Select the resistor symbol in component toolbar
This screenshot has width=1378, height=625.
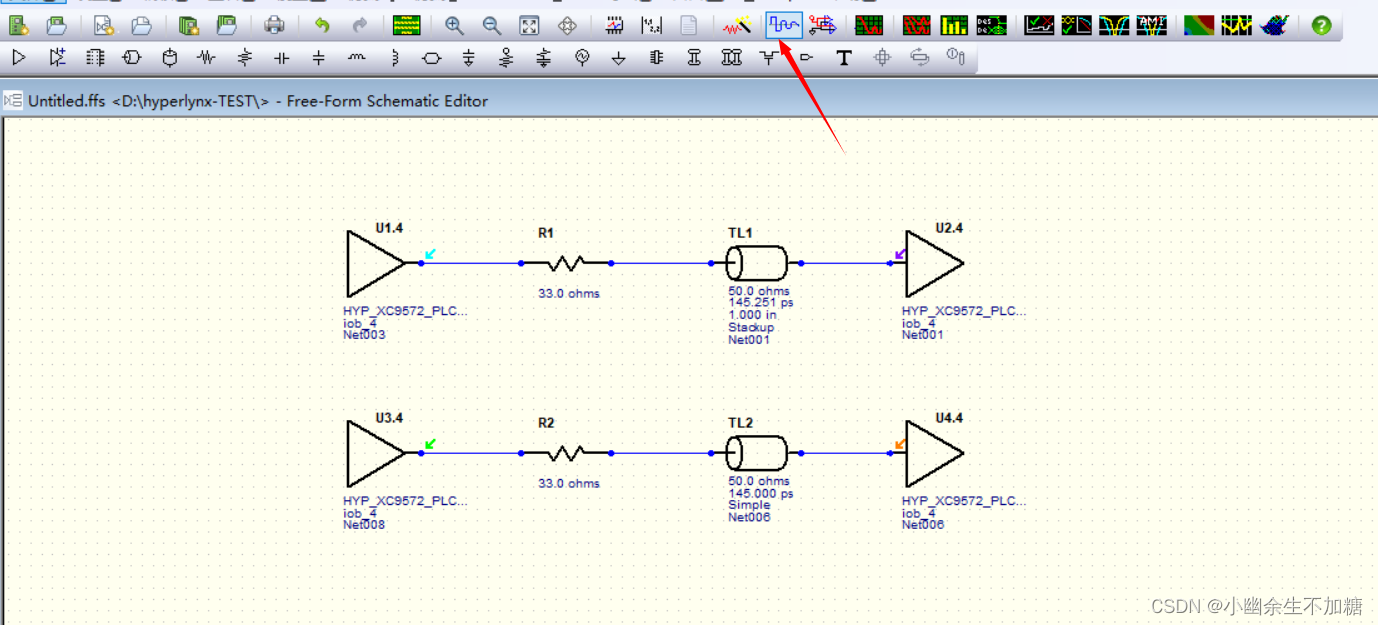[x=207, y=58]
